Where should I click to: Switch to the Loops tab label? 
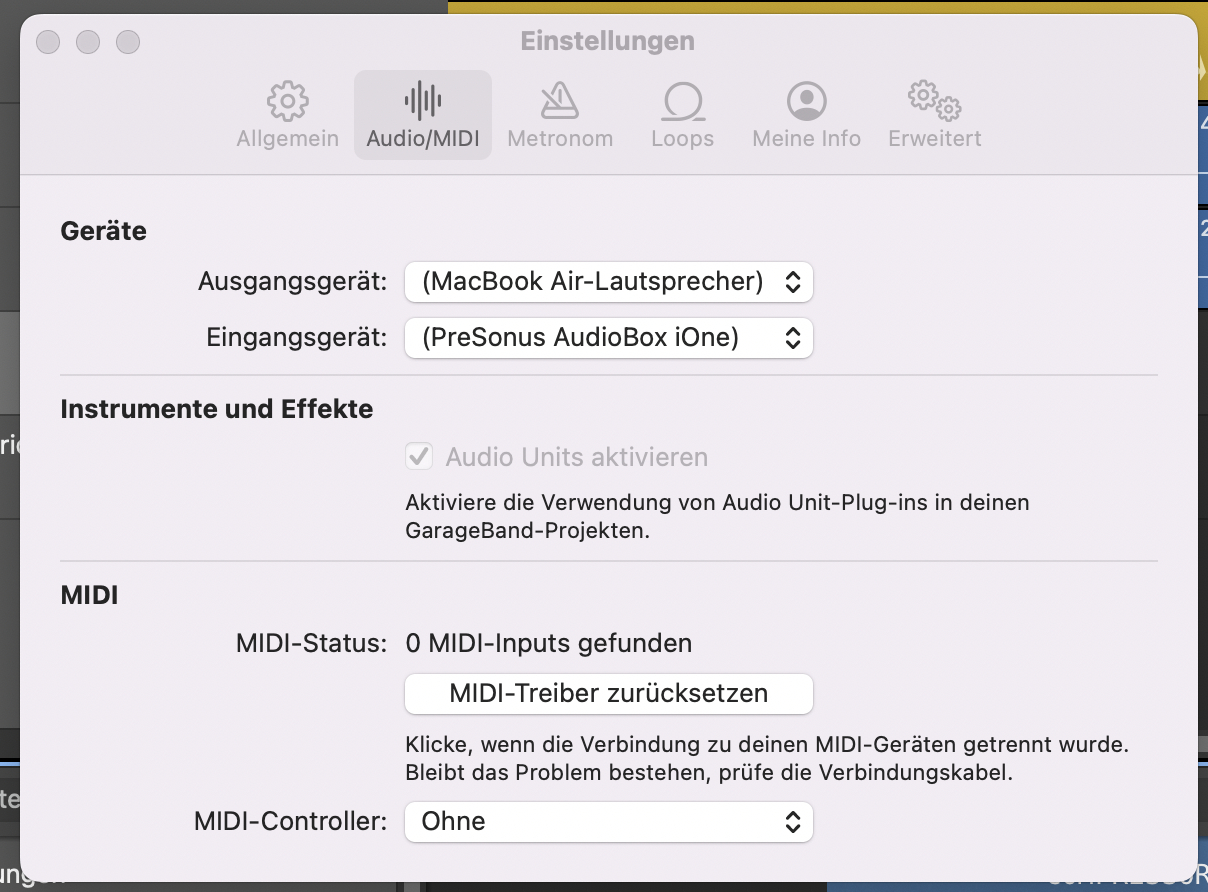click(682, 139)
